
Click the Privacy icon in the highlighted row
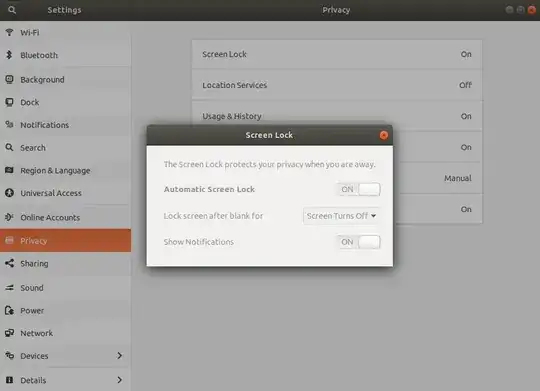tap(9, 240)
